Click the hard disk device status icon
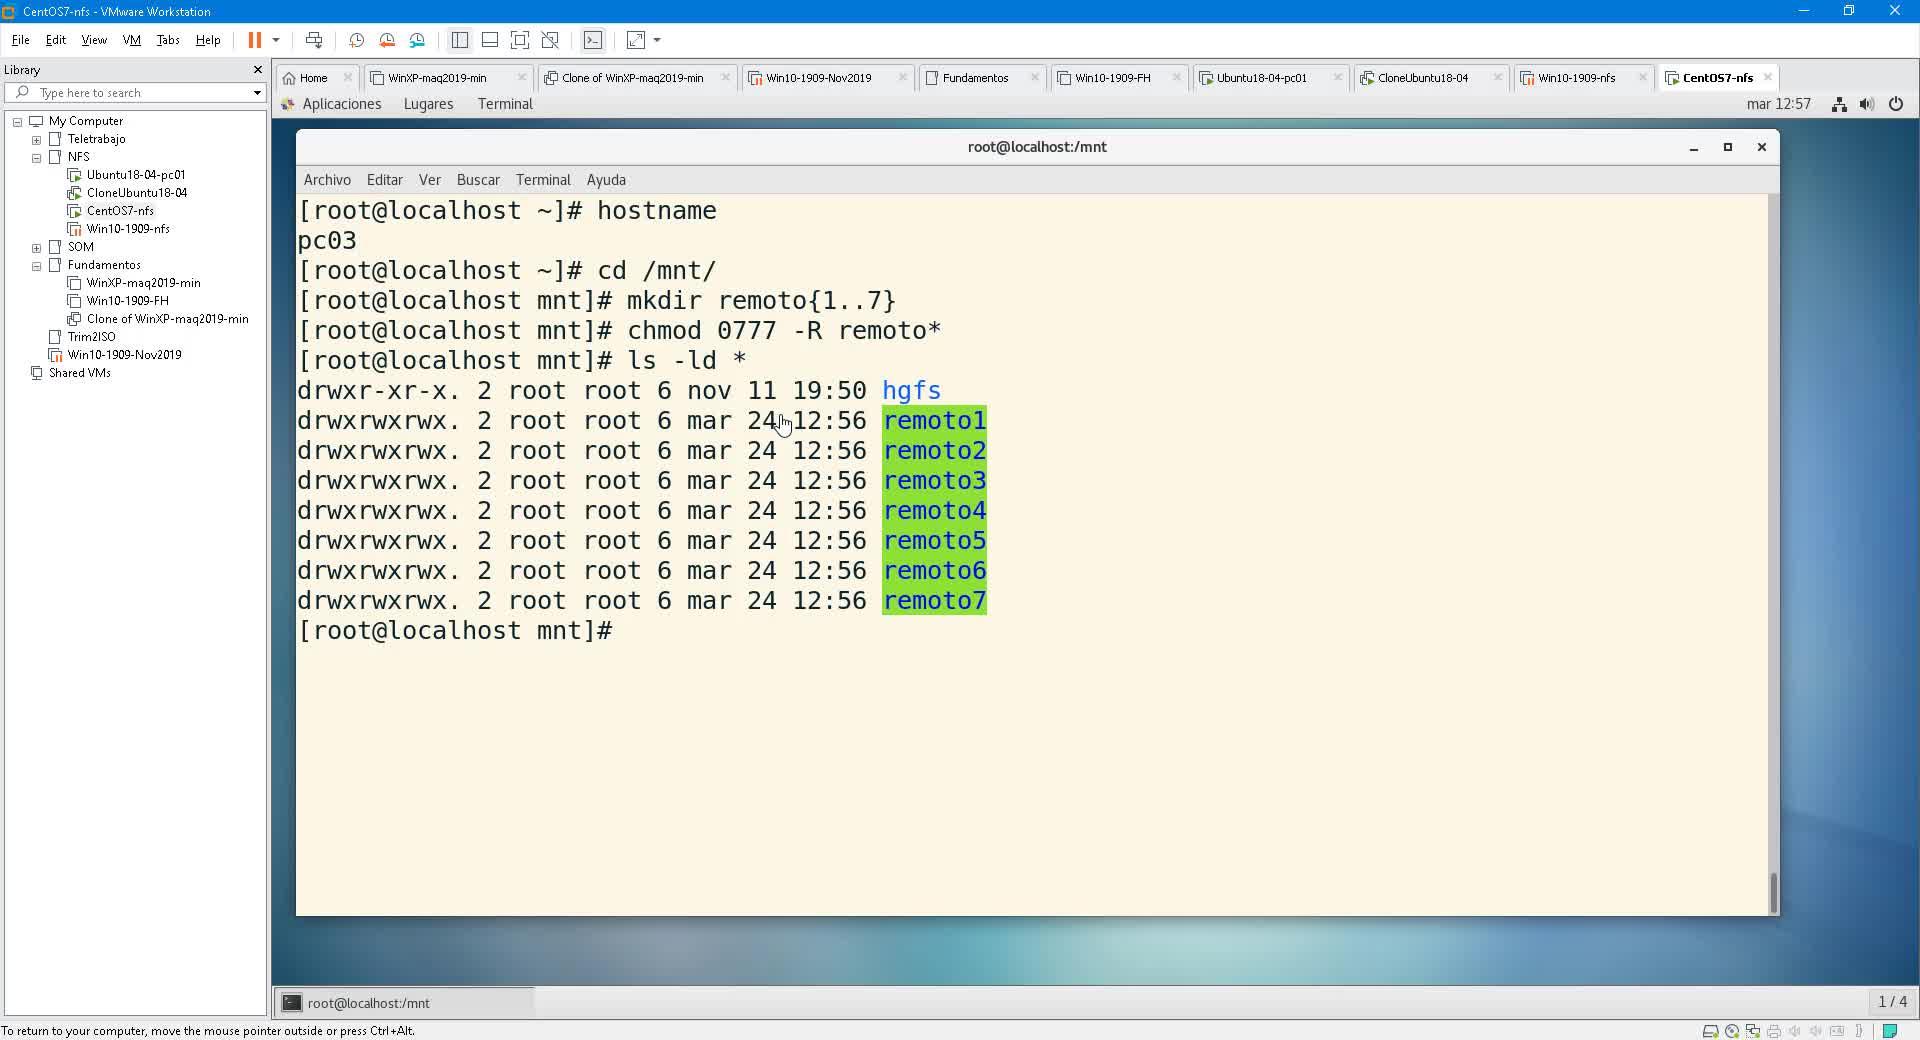The height and width of the screenshot is (1040, 1920). 1710,1031
